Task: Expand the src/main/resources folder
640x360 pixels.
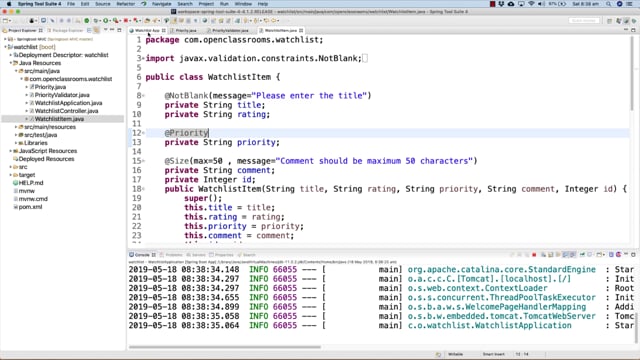Action: coord(16,127)
